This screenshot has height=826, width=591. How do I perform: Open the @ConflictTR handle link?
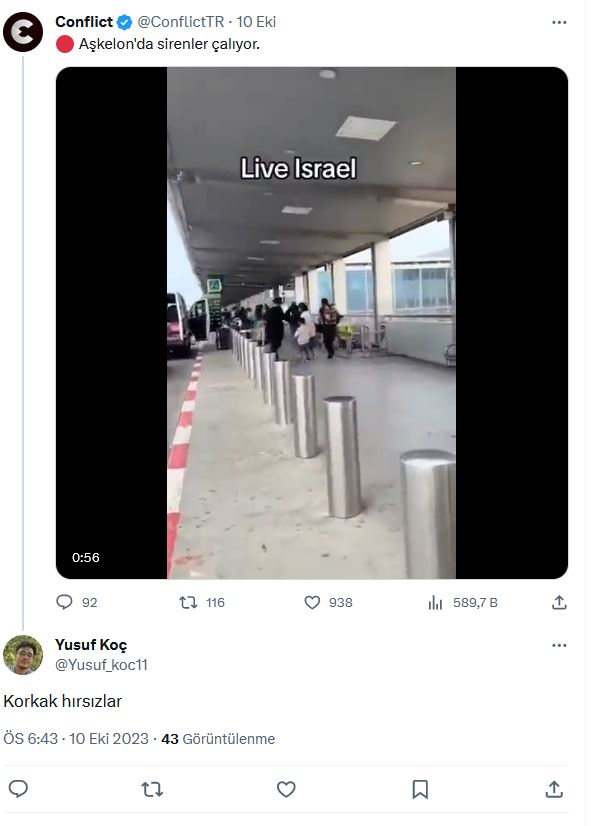coord(181,22)
